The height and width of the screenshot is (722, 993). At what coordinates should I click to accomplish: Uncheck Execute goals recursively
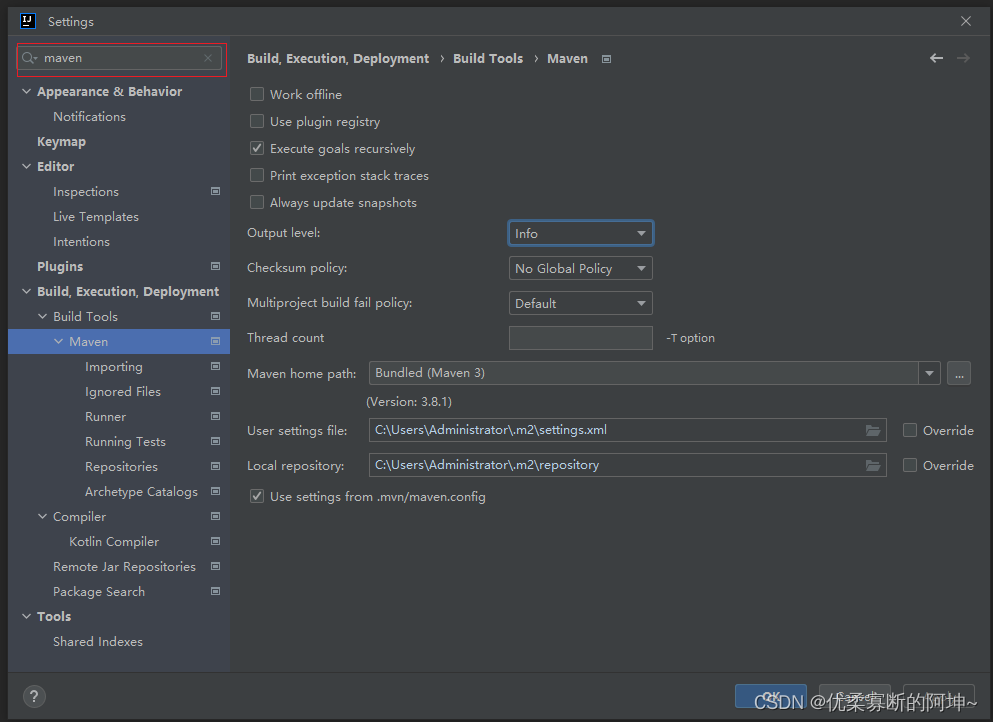(x=256, y=148)
